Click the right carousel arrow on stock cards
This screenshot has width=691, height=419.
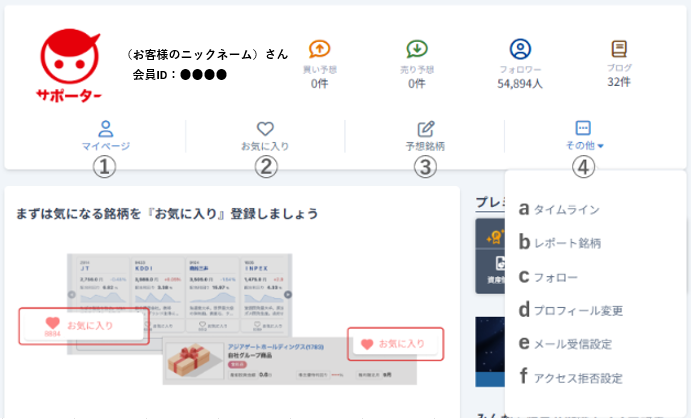pyautogui.click(x=288, y=294)
